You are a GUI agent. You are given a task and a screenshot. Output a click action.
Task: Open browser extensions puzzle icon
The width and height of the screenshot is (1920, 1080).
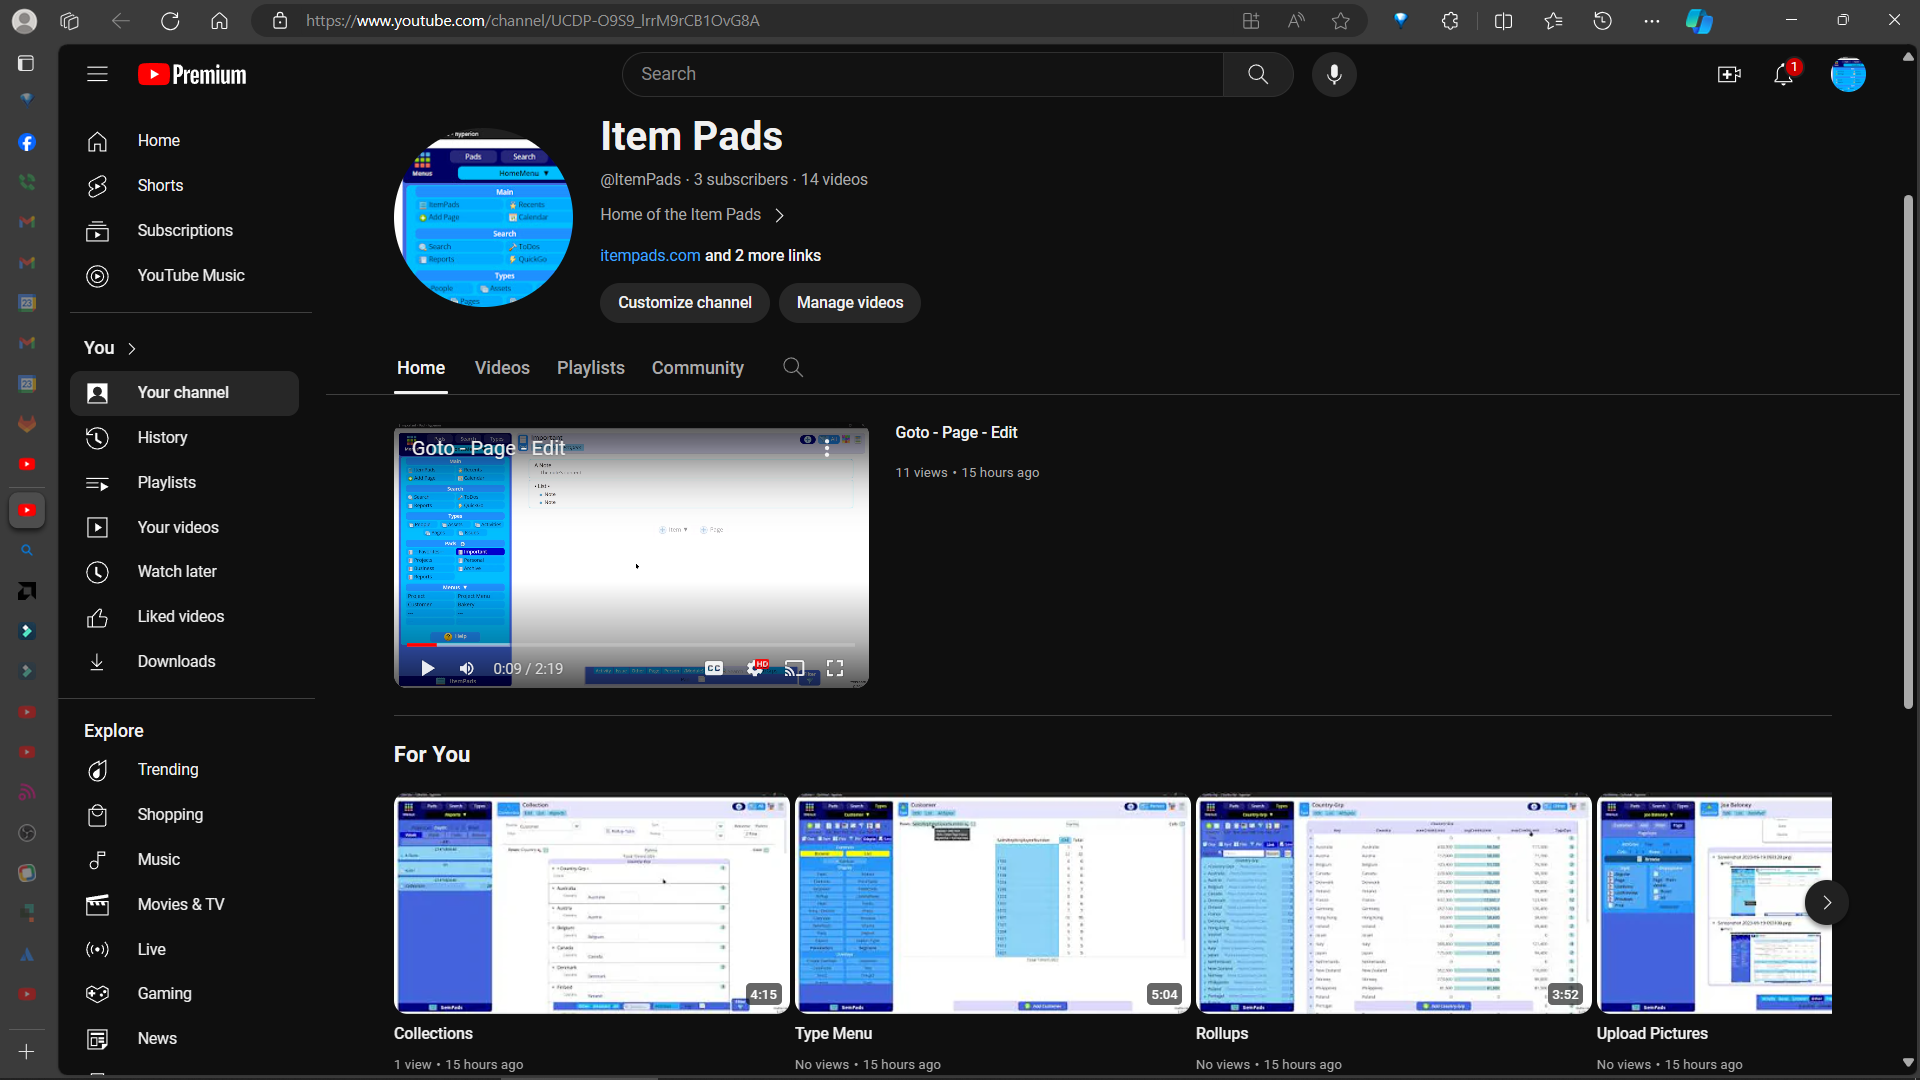(x=1450, y=21)
